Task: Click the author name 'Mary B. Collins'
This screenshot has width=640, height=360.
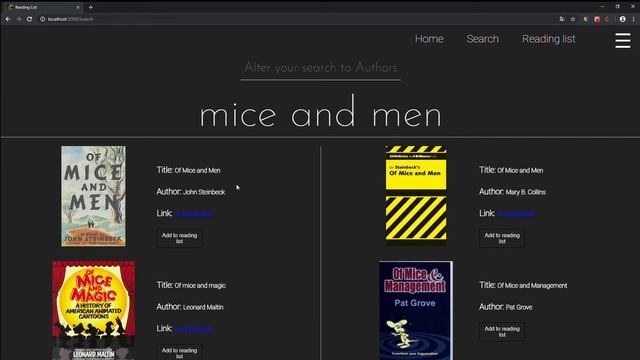Action: 525,192
